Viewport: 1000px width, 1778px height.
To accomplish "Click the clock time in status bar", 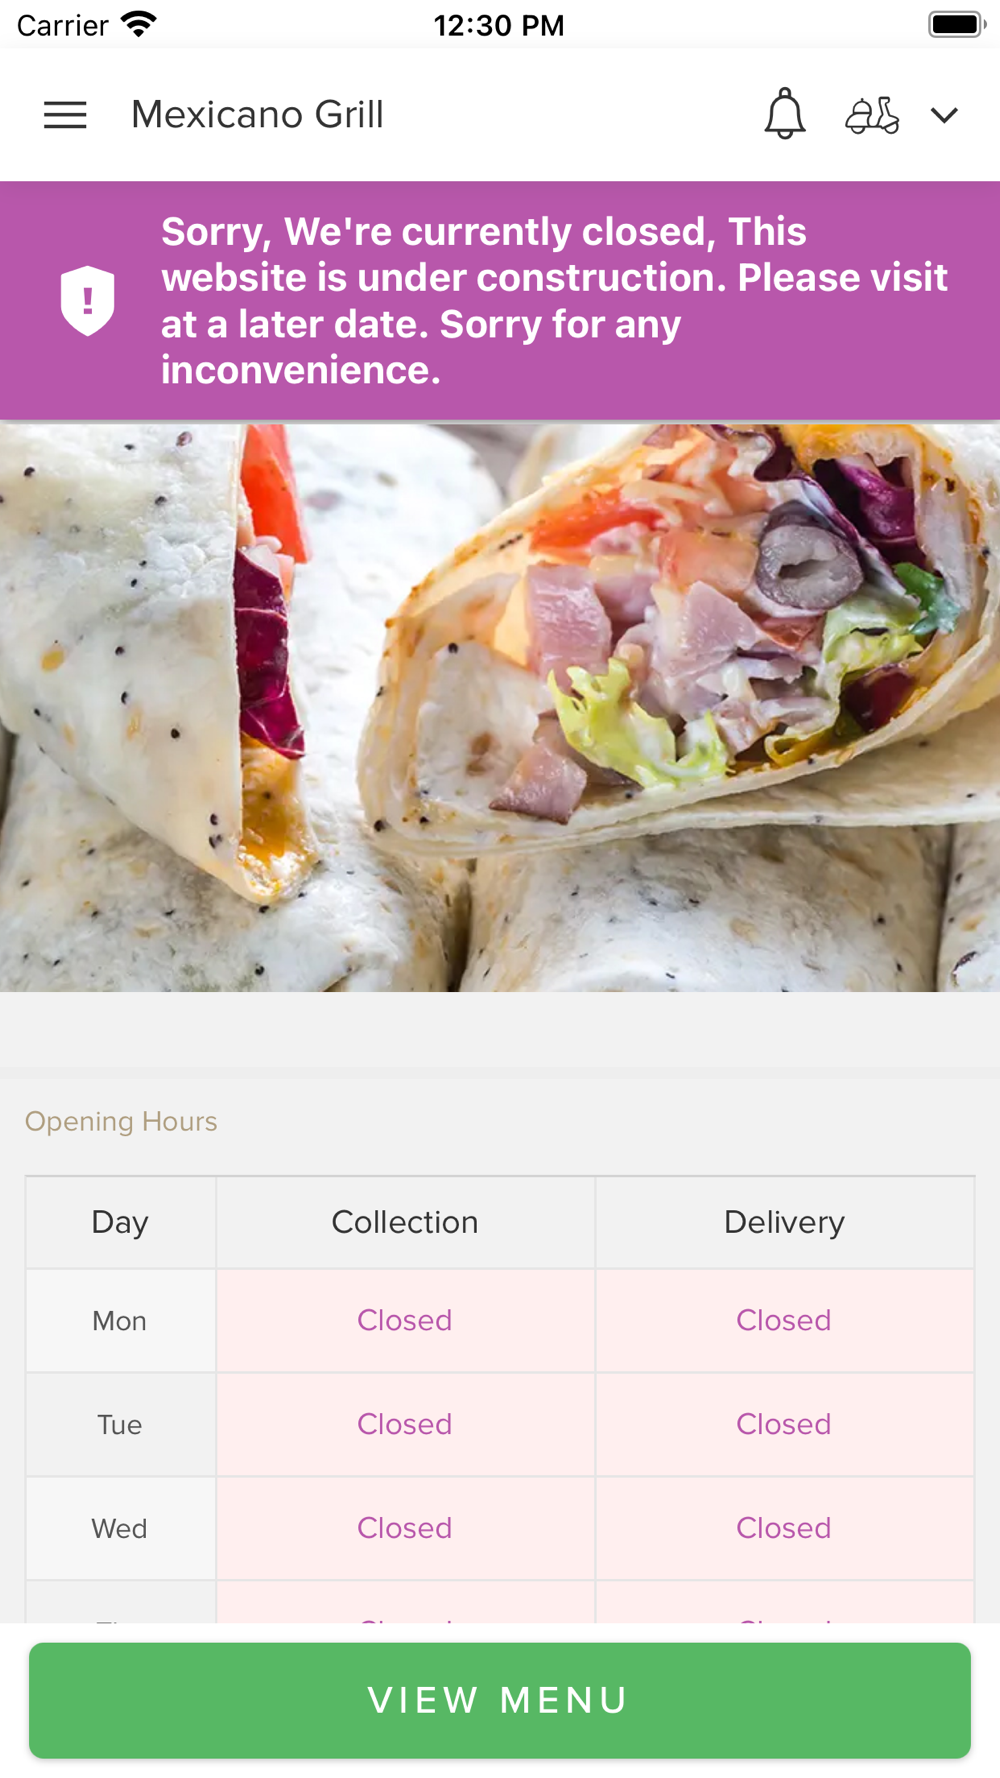I will (499, 25).
